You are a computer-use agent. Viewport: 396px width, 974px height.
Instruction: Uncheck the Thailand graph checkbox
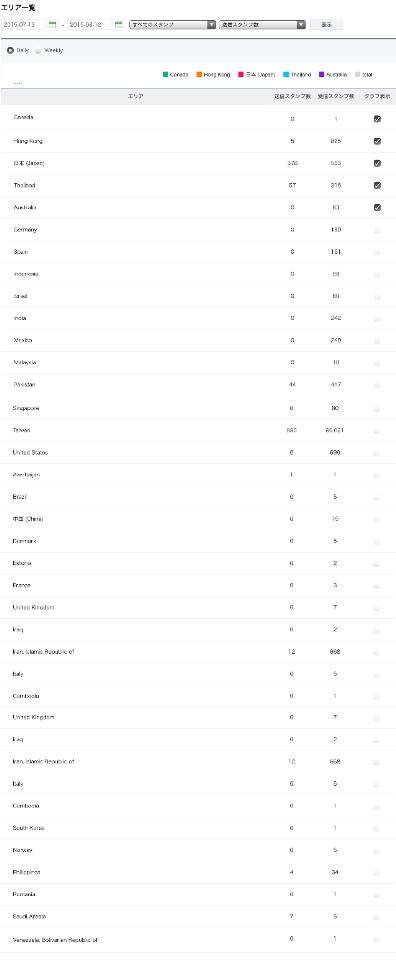coord(377,185)
